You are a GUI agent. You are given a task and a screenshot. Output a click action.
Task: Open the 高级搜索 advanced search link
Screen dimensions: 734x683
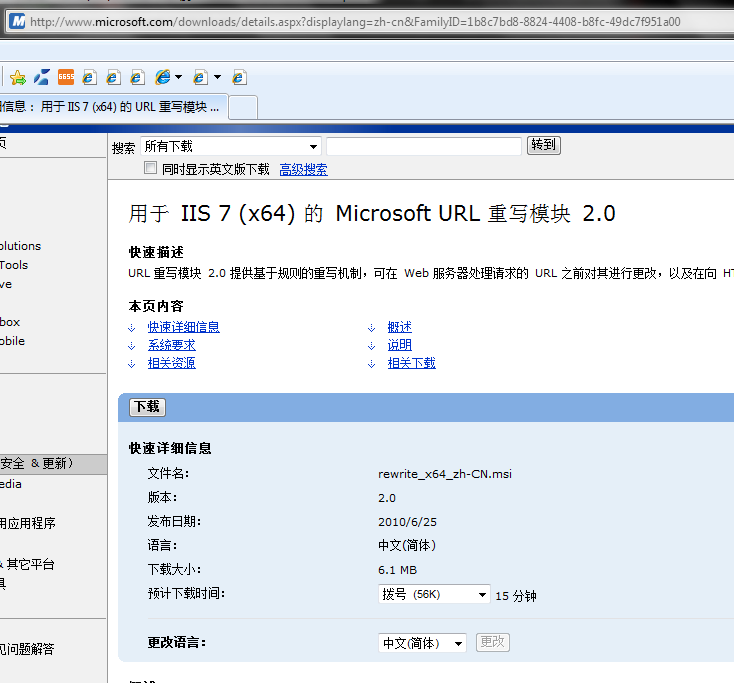(303, 169)
